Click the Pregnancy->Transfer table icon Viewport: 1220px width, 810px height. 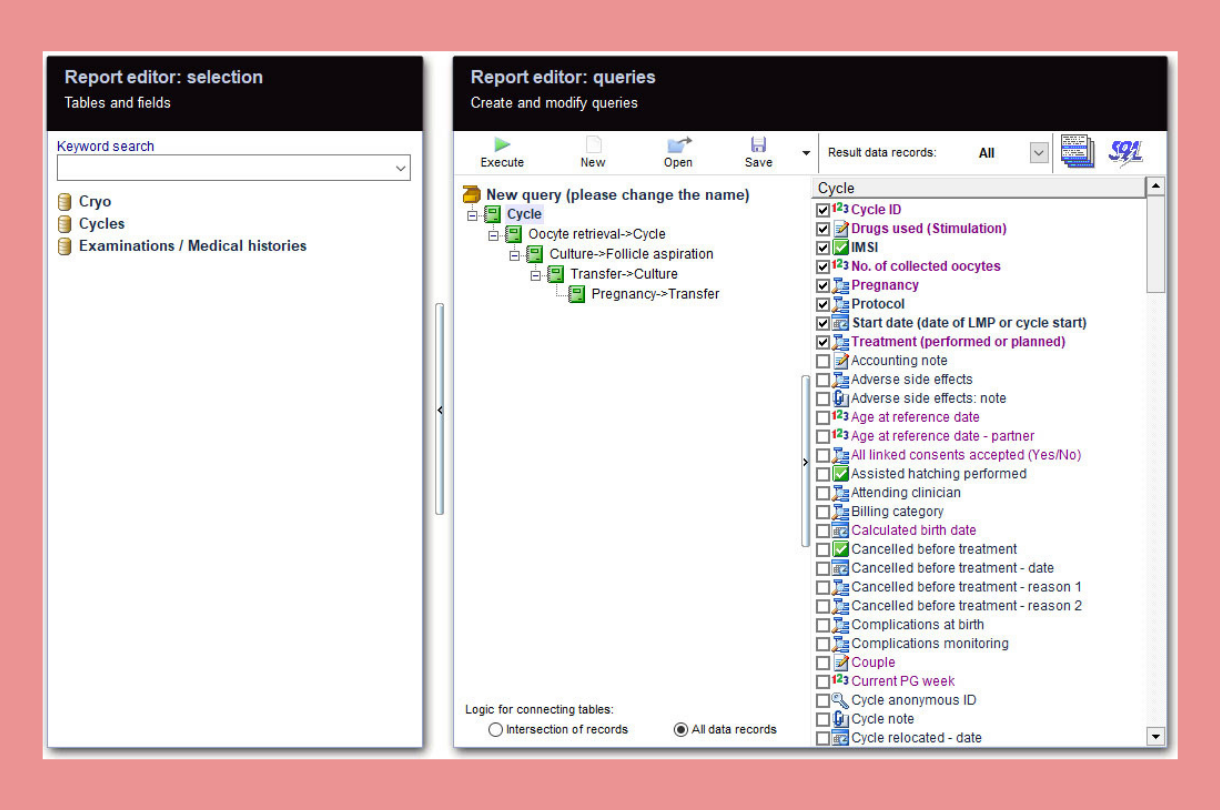coord(577,294)
